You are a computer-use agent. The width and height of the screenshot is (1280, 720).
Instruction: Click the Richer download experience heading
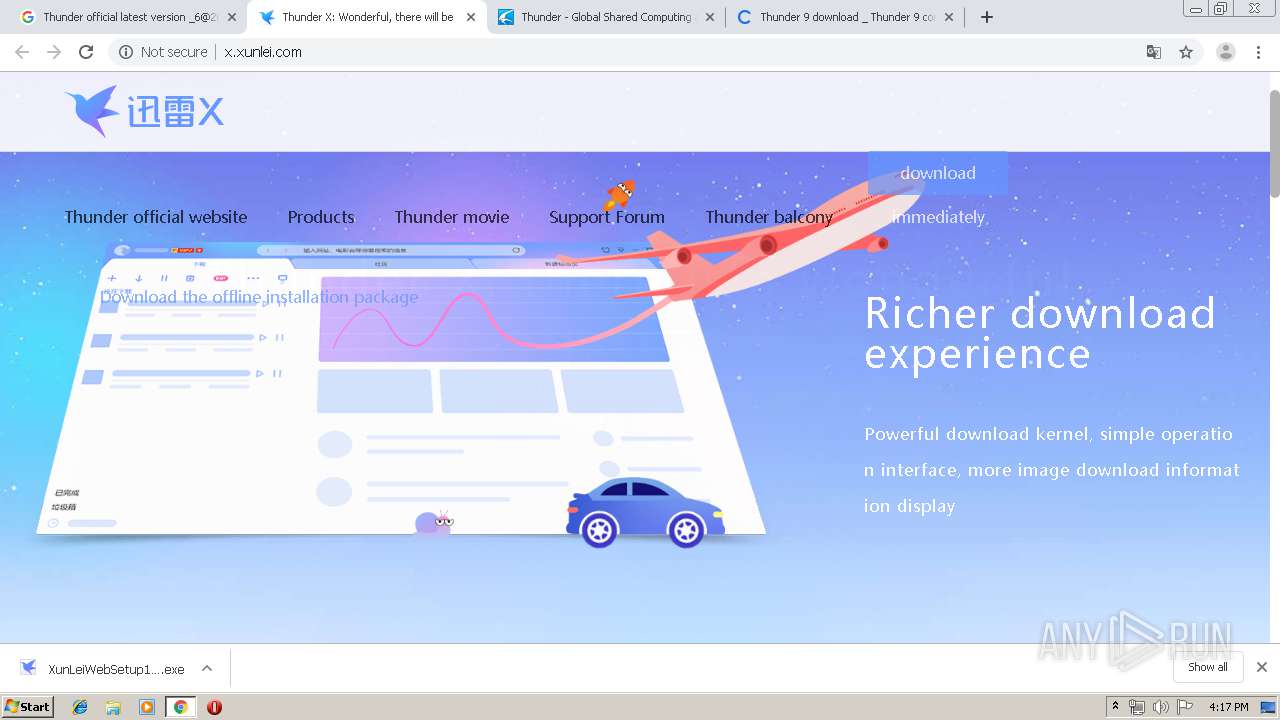(1040, 333)
